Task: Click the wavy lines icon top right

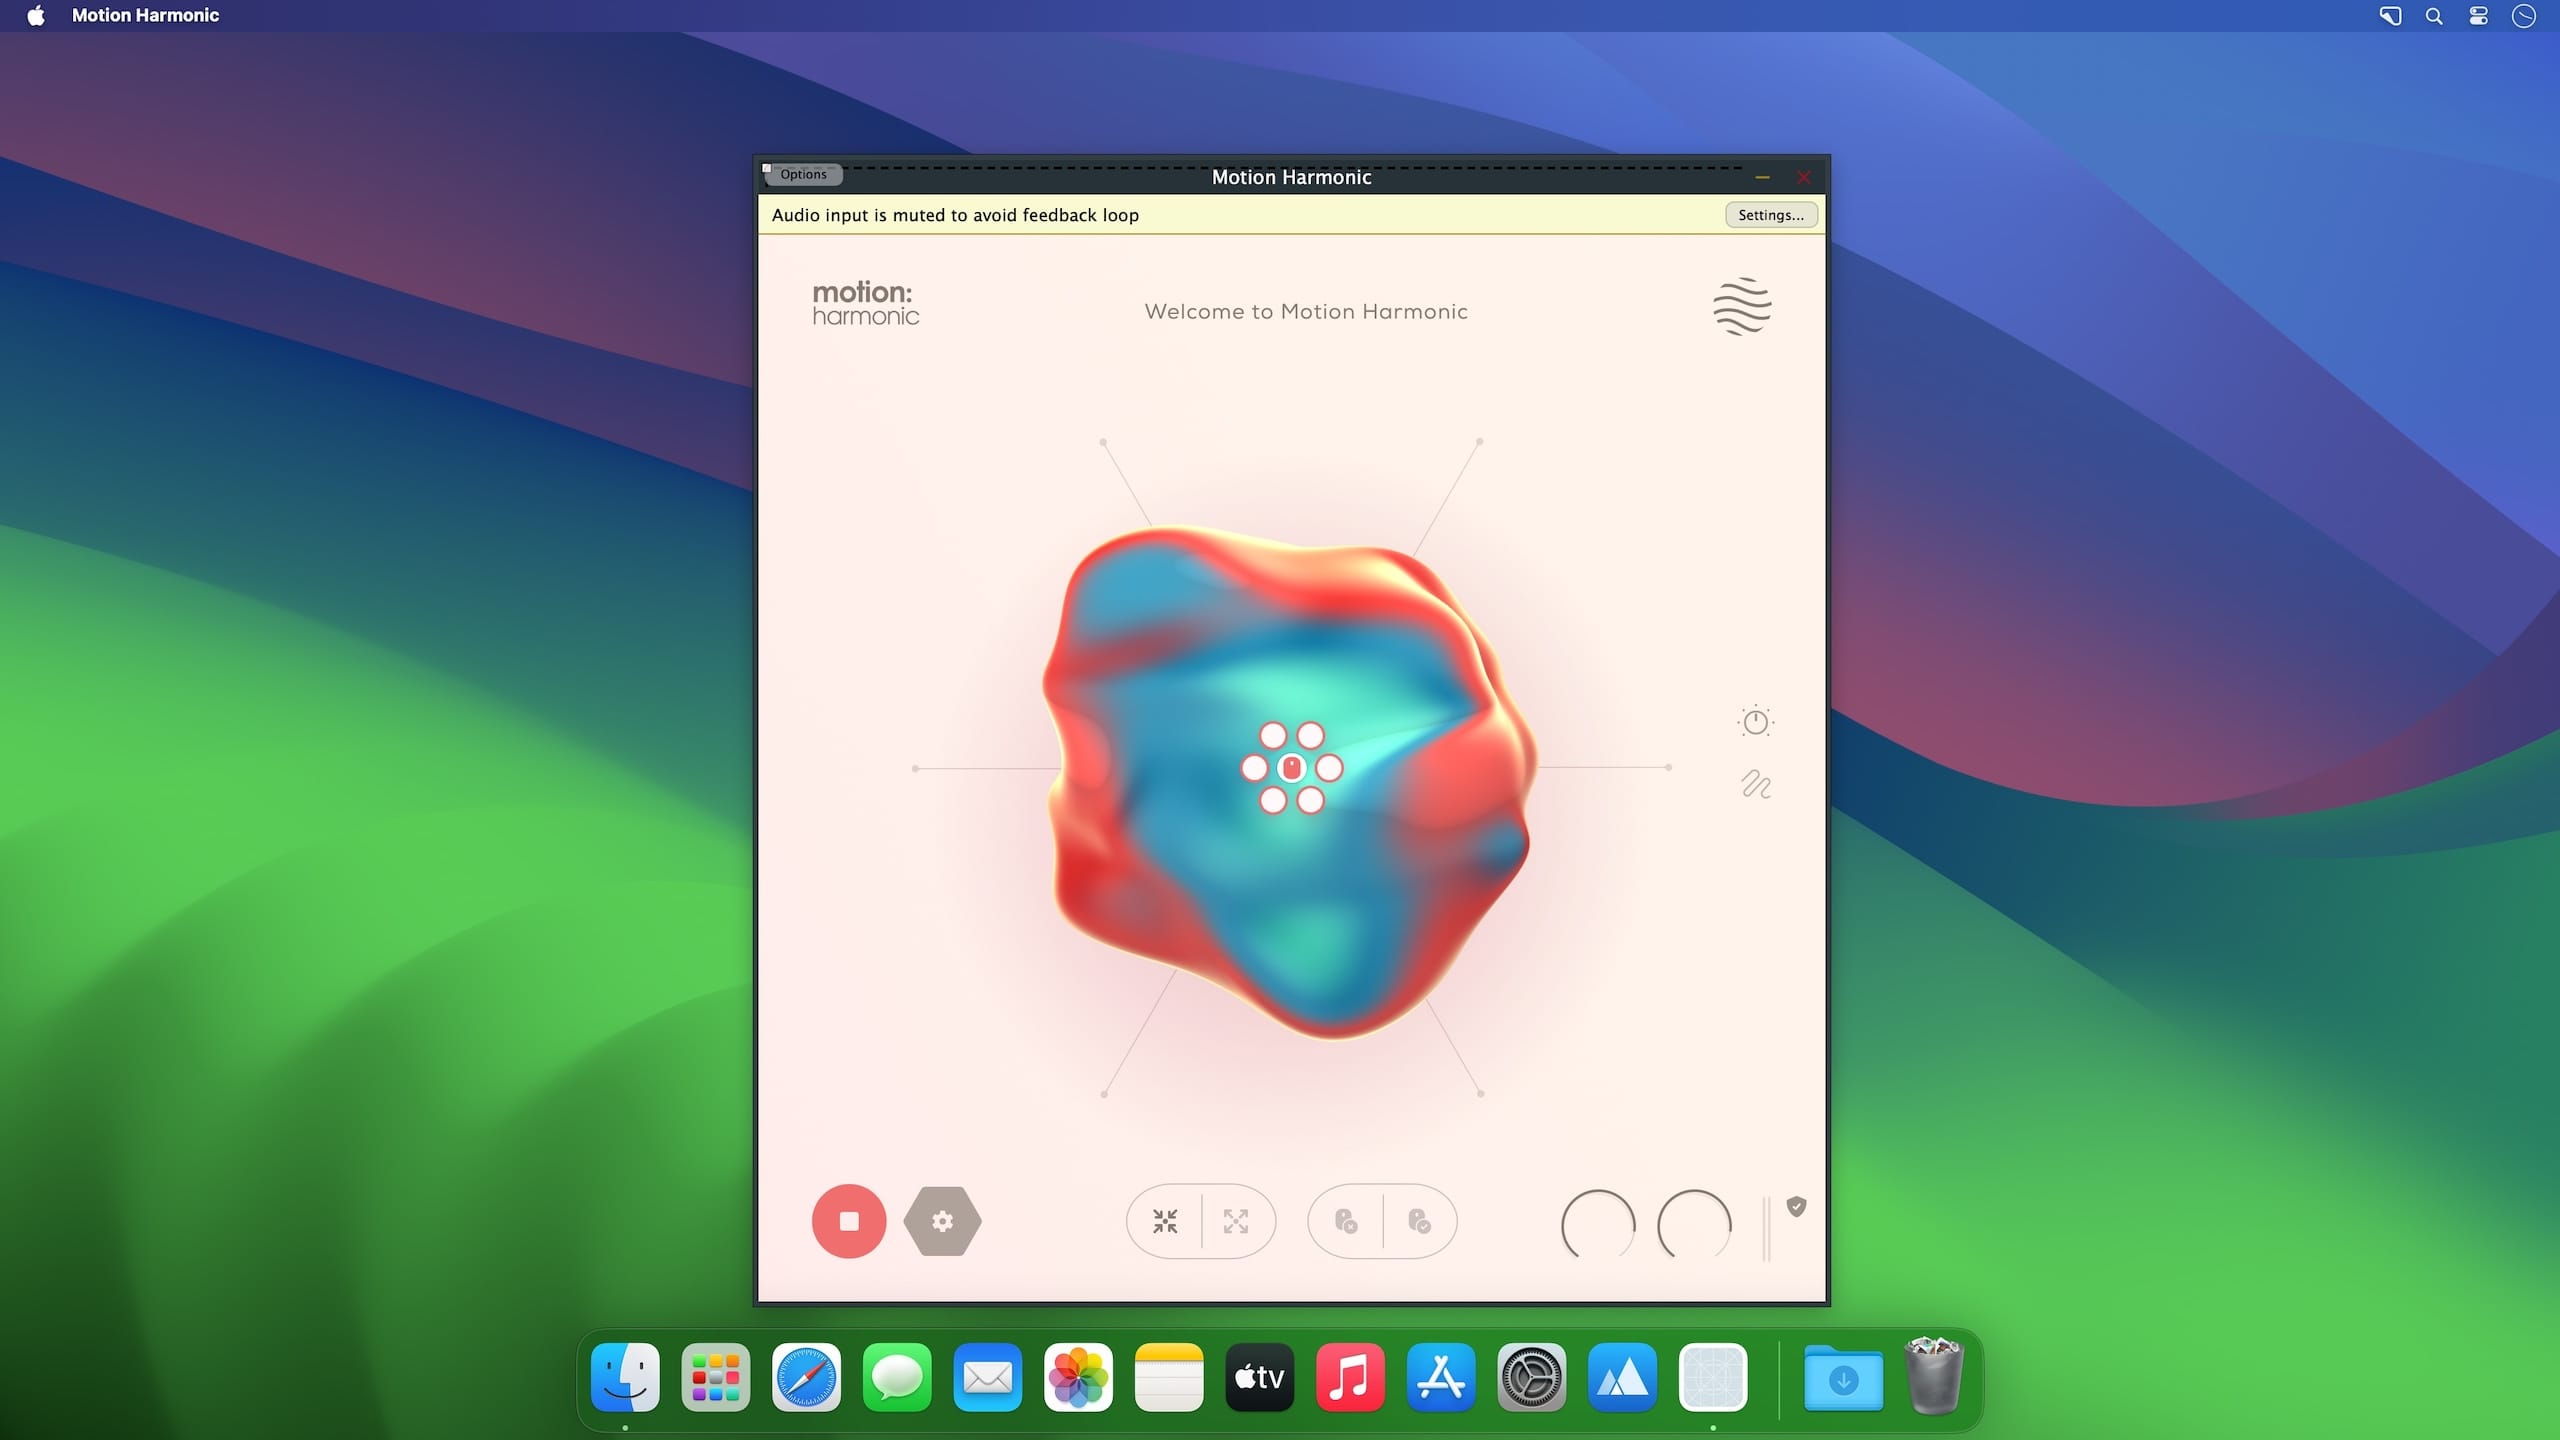Action: [x=1742, y=306]
